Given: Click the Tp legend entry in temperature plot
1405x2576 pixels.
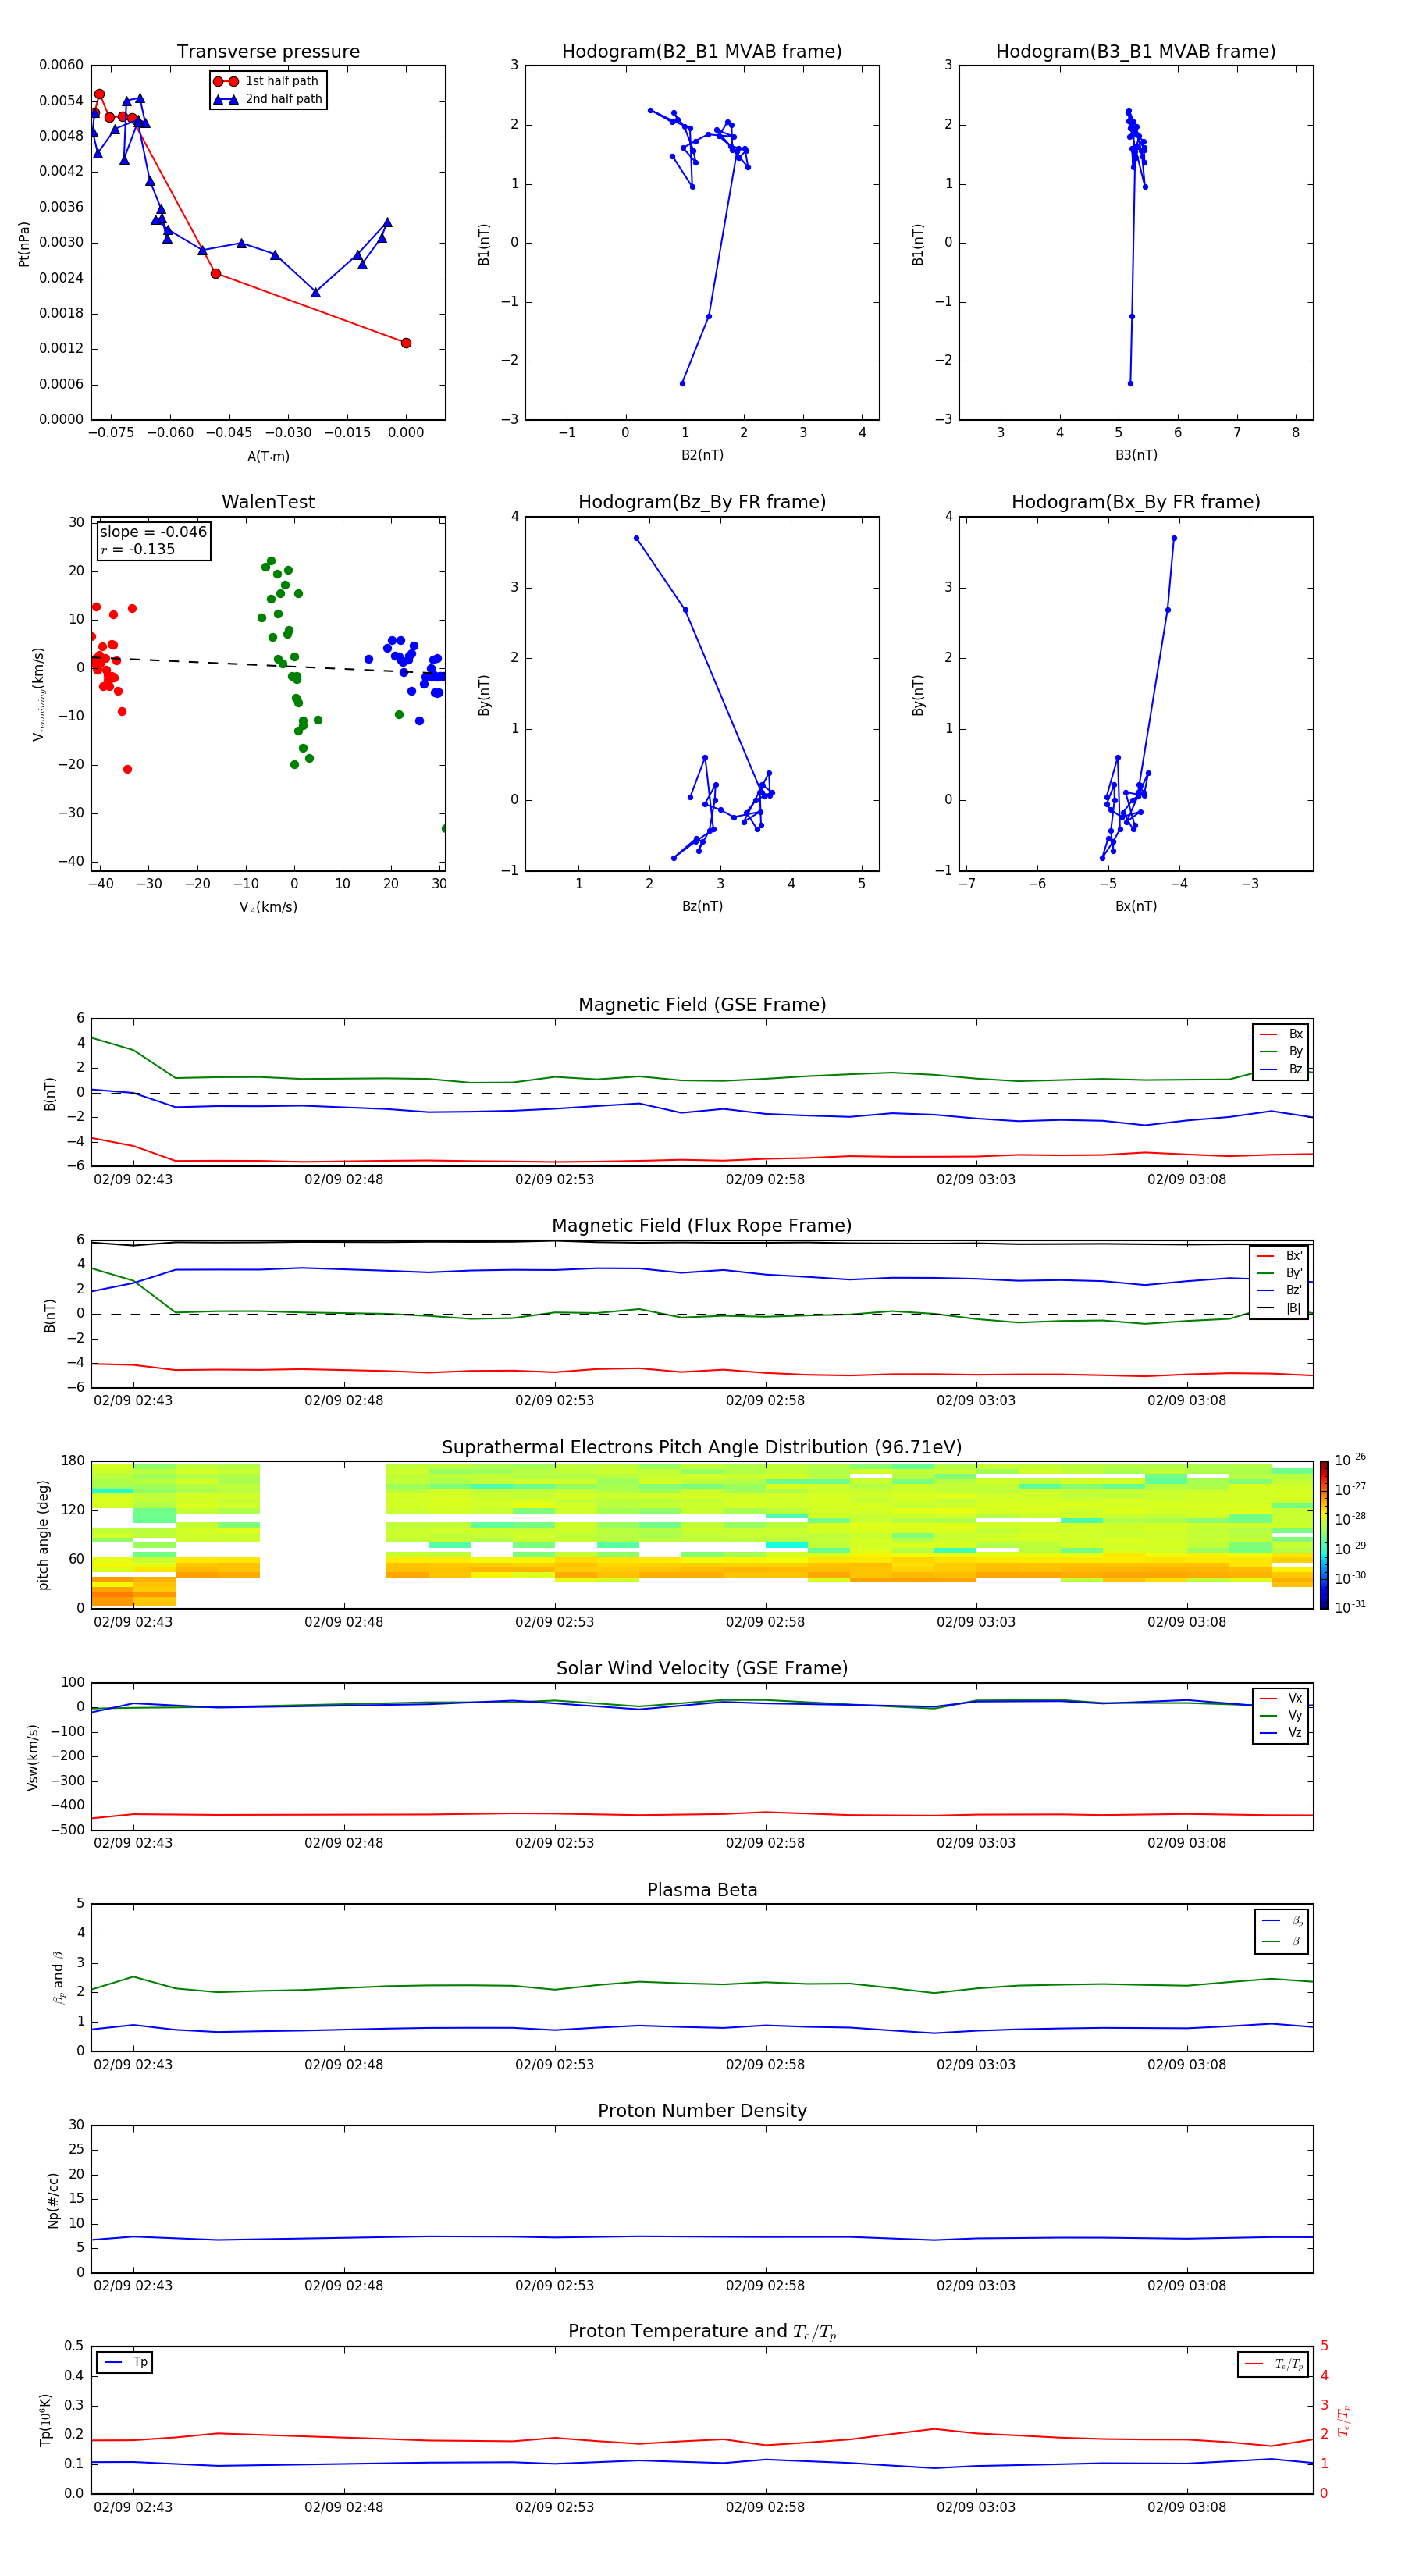Looking at the screenshot, I should coord(125,2362).
